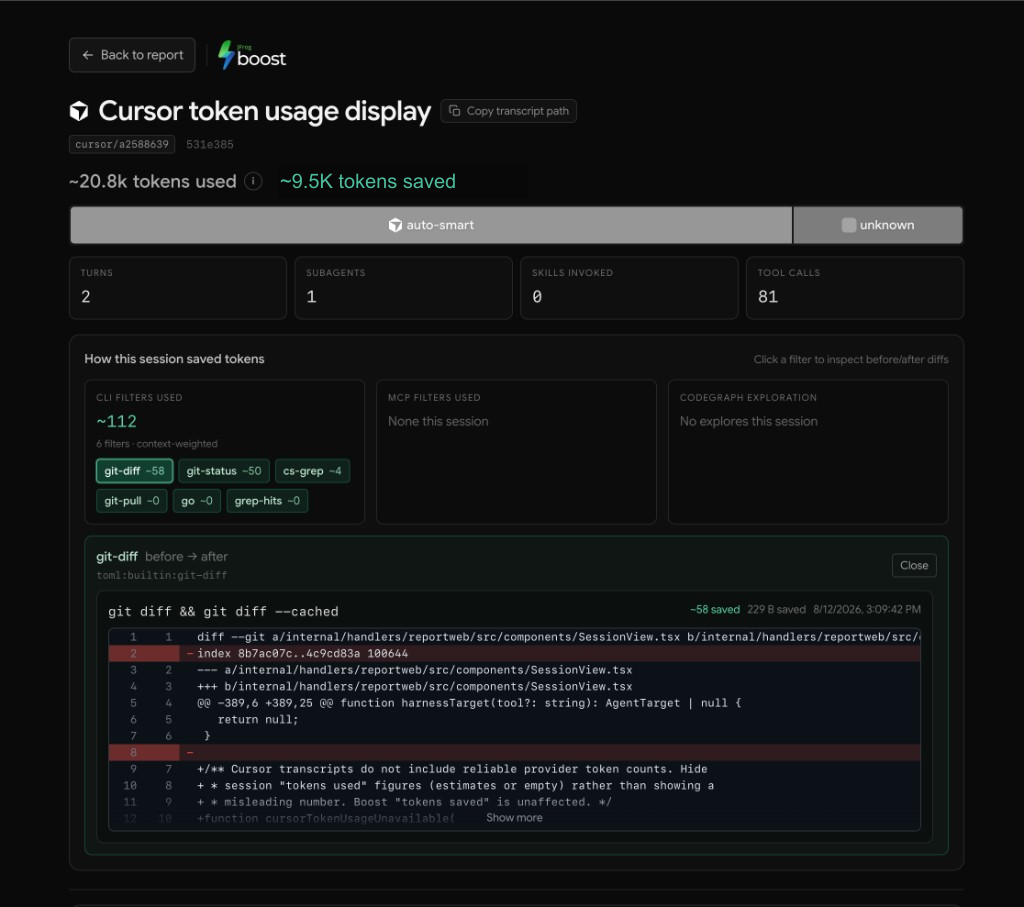Select the grep-hits filter chip
The image size is (1024, 907).
coord(267,501)
